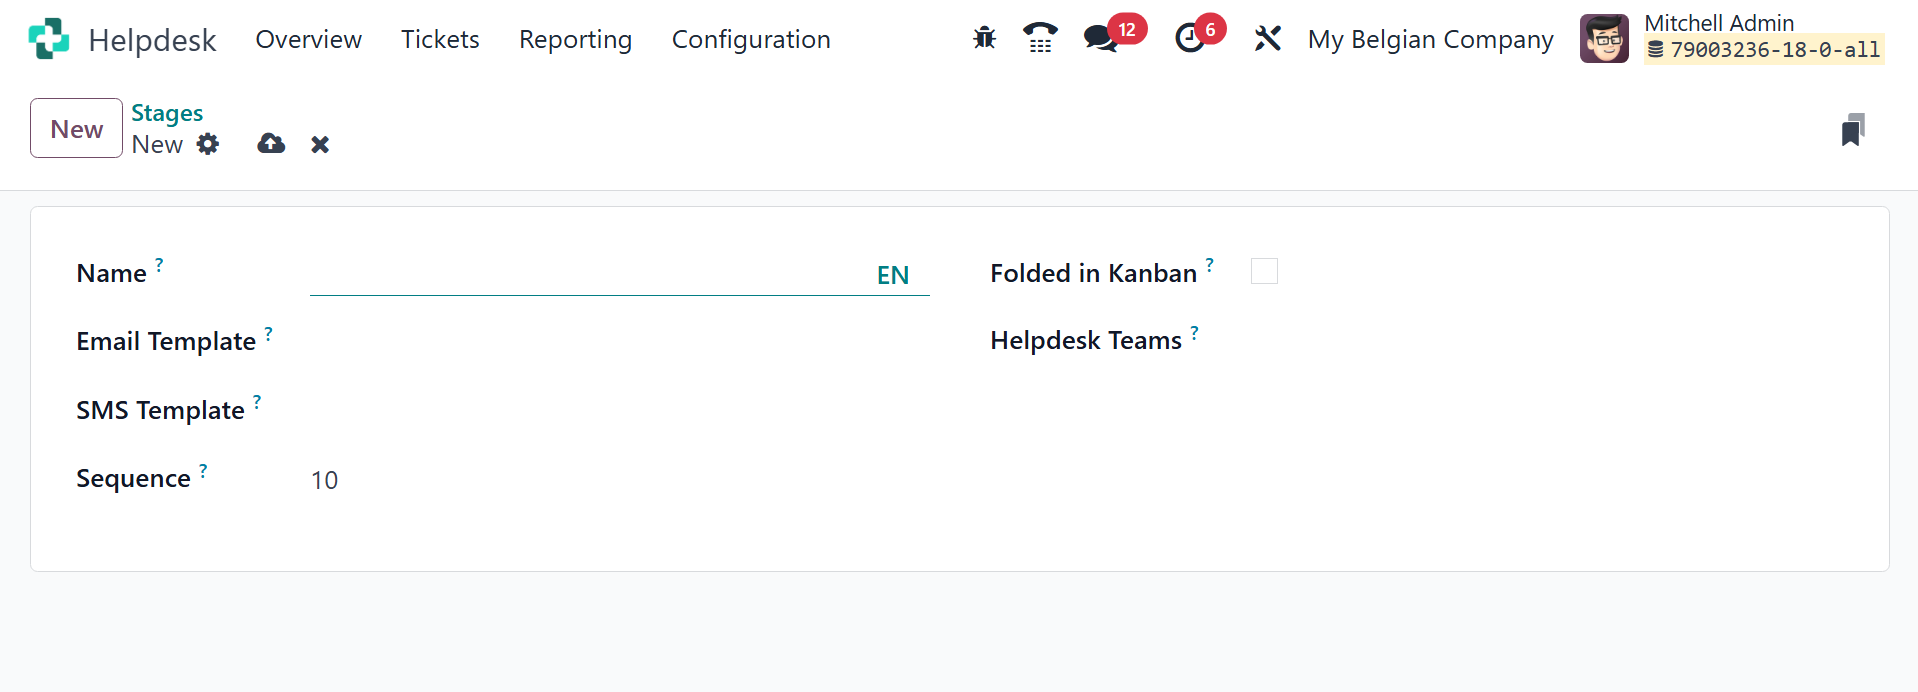The image size is (1918, 692).
Task: Click the gear actions icon beside New
Action: [x=208, y=144]
